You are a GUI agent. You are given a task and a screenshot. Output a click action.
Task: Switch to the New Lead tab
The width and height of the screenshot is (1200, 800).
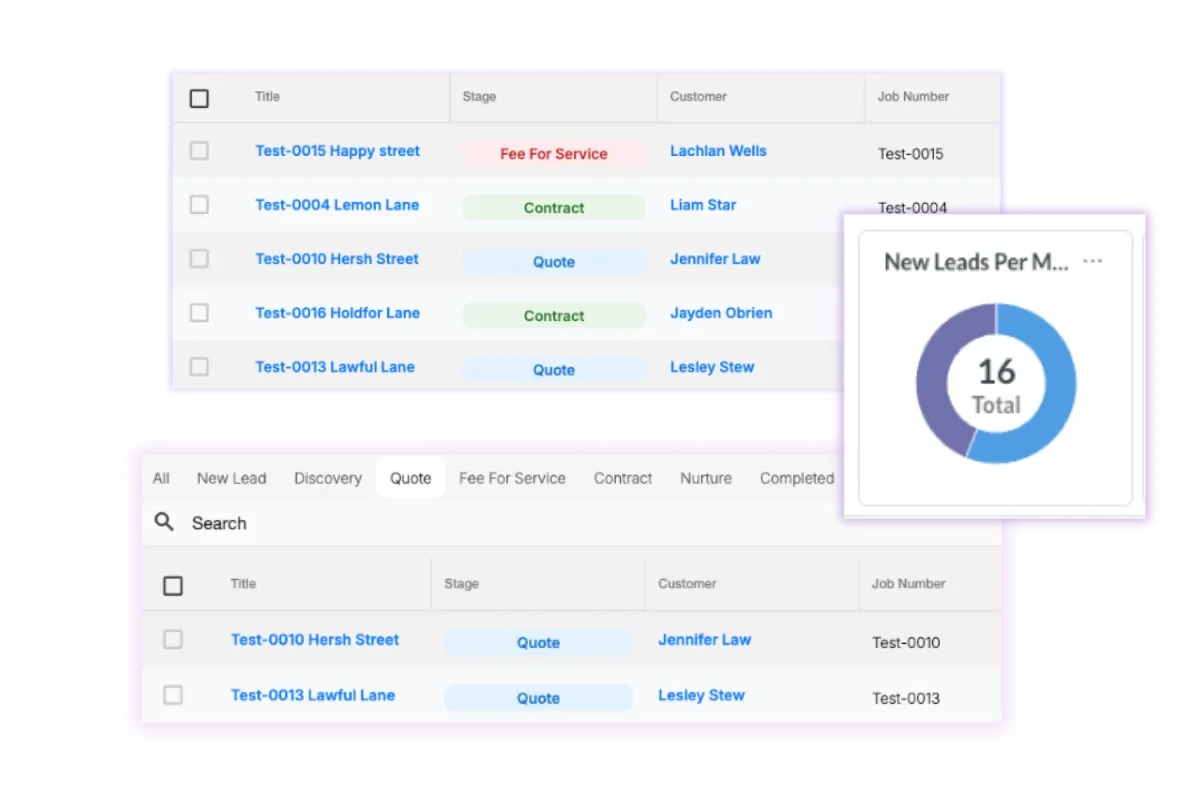click(231, 478)
